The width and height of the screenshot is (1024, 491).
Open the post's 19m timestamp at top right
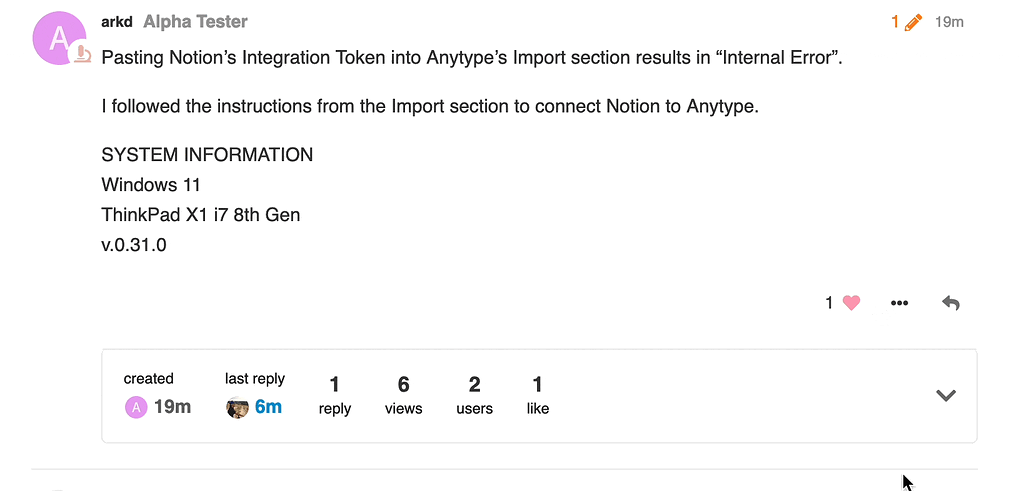(x=949, y=21)
